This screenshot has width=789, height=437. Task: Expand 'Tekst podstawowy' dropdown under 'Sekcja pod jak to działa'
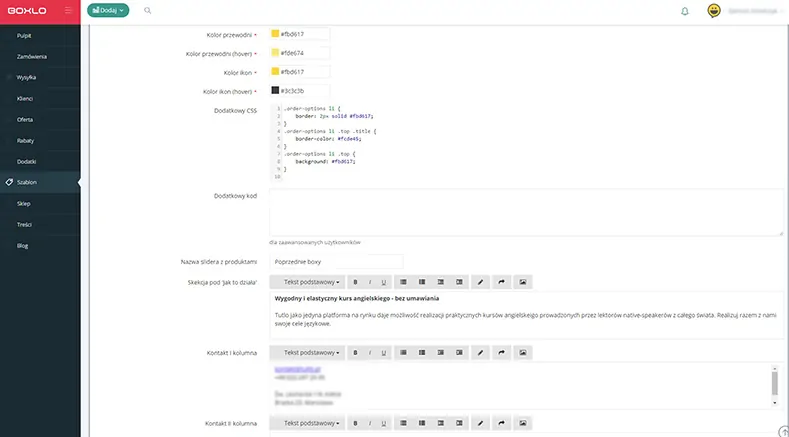click(309, 282)
